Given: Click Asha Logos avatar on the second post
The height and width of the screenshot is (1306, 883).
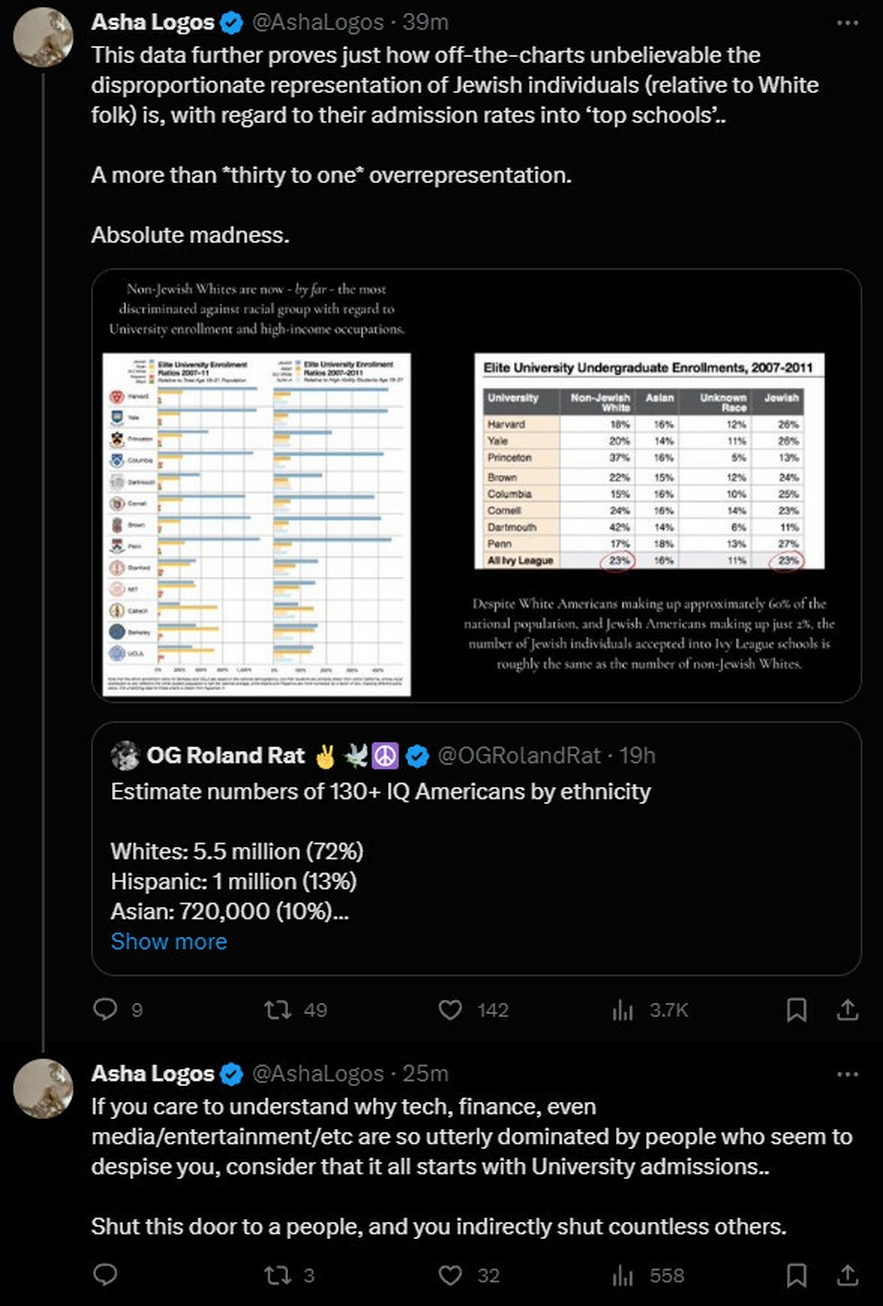Looking at the screenshot, I should pyautogui.click(x=43, y=1088).
